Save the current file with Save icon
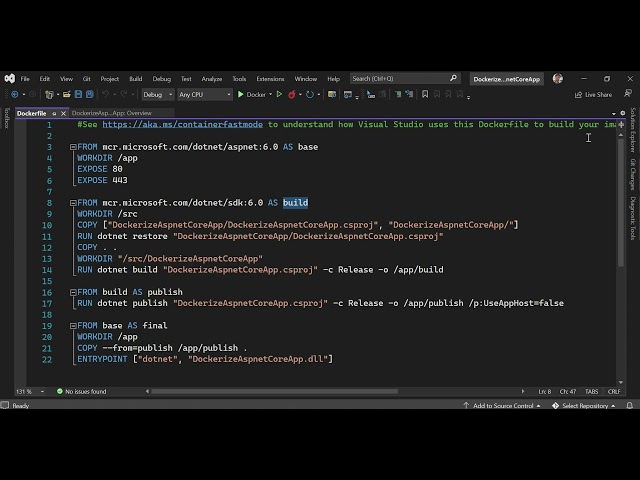This screenshot has width=640, height=480. (x=78, y=95)
